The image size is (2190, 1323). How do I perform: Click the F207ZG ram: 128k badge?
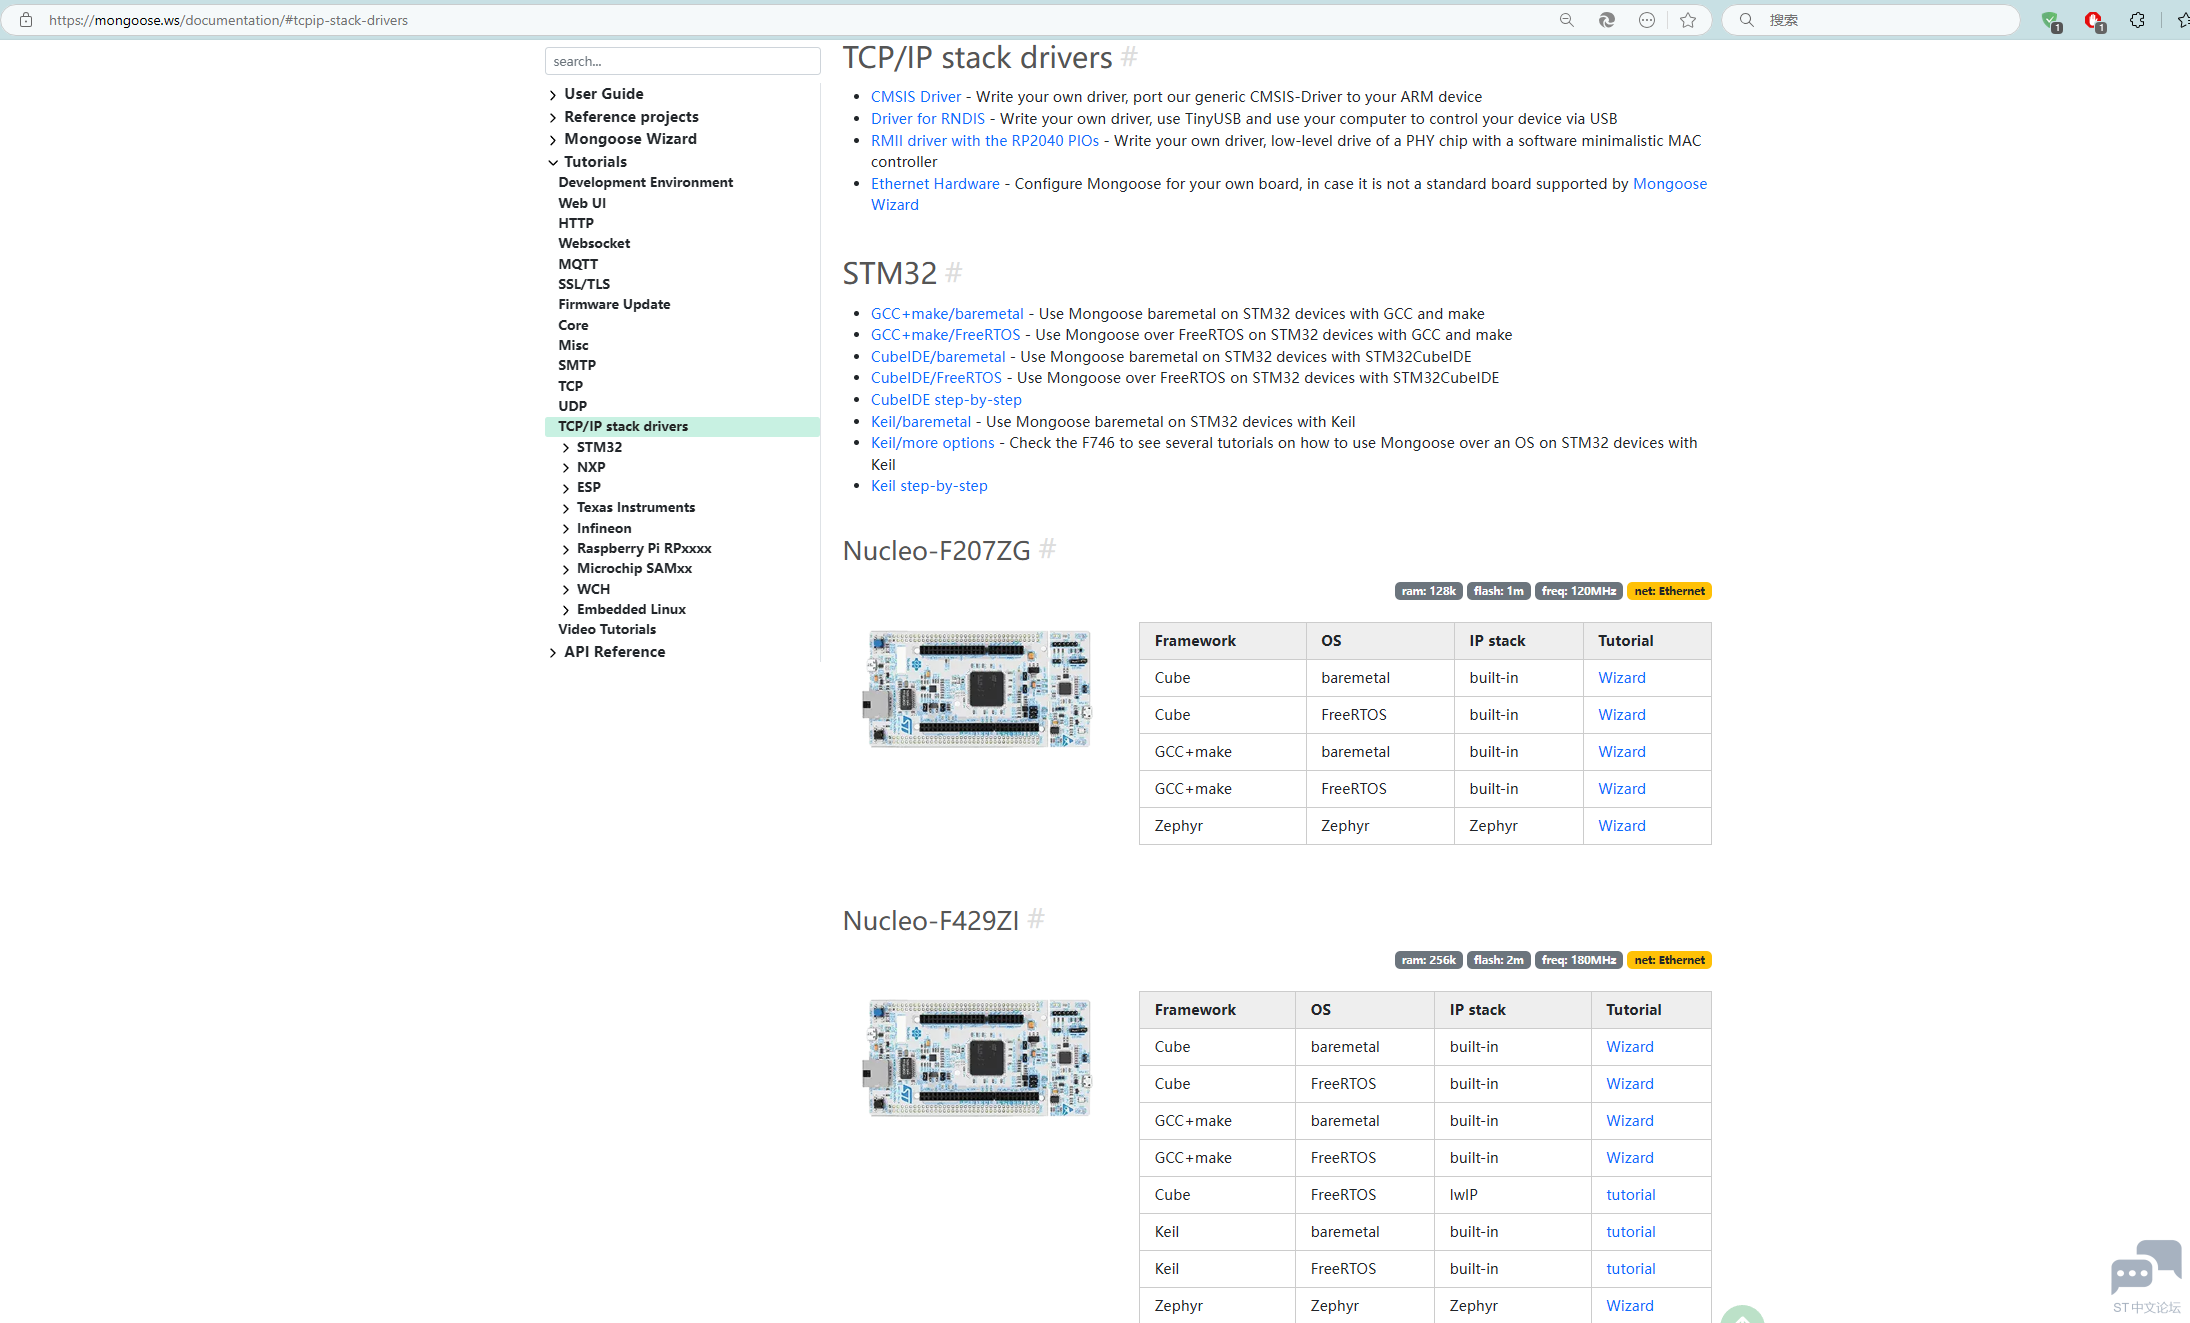click(x=1428, y=591)
